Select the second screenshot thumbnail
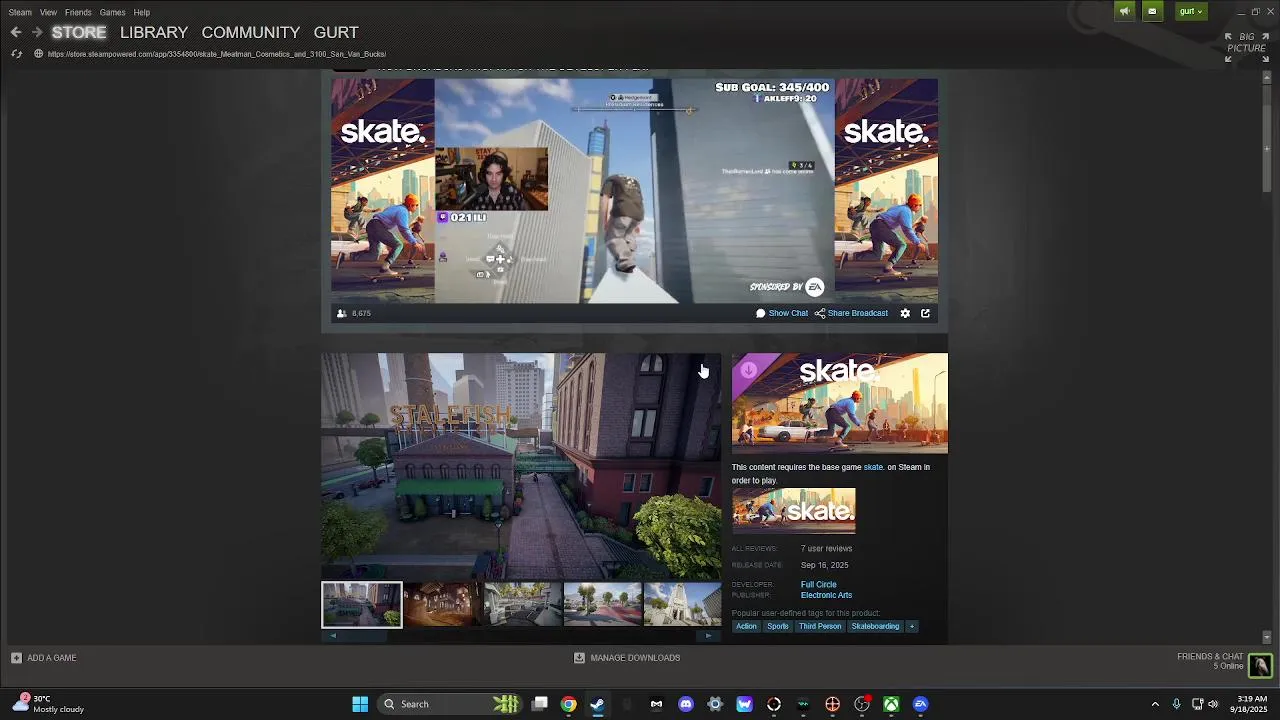Screen dimensions: 1280x720 pyautogui.click(x=442, y=605)
